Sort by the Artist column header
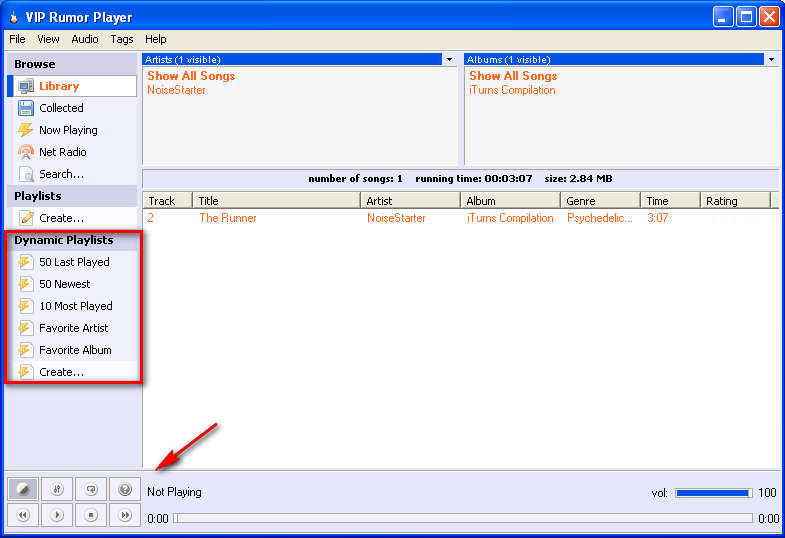The width and height of the screenshot is (785, 538). point(411,201)
